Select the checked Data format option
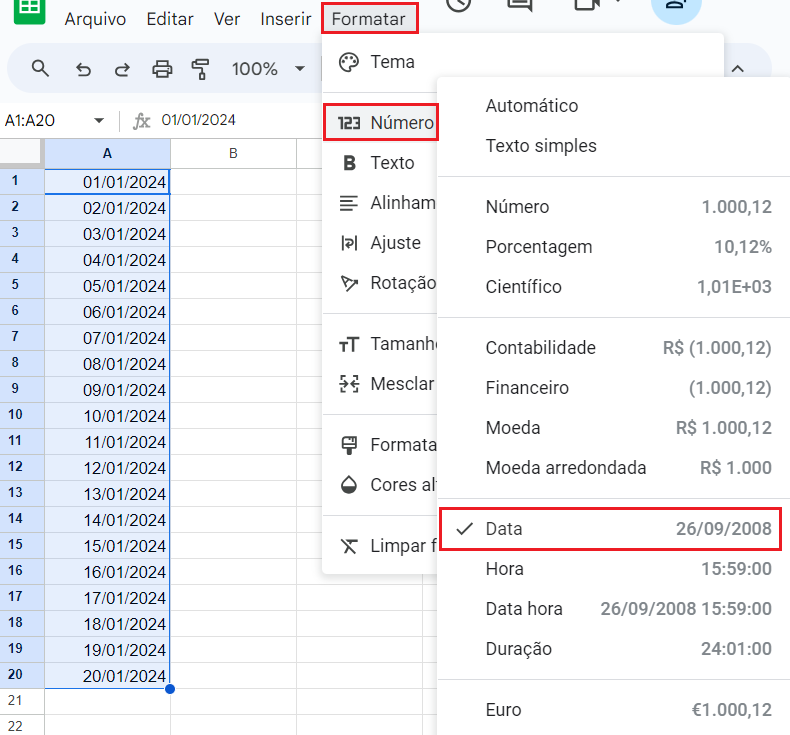The width and height of the screenshot is (790, 735). pyautogui.click(x=611, y=529)
